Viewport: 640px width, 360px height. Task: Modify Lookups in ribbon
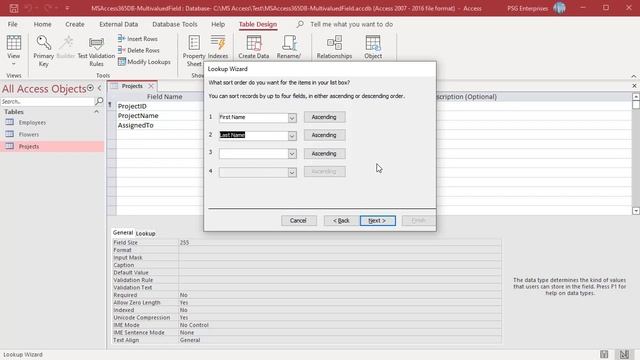pyautogui.click(x=144, y=62)
